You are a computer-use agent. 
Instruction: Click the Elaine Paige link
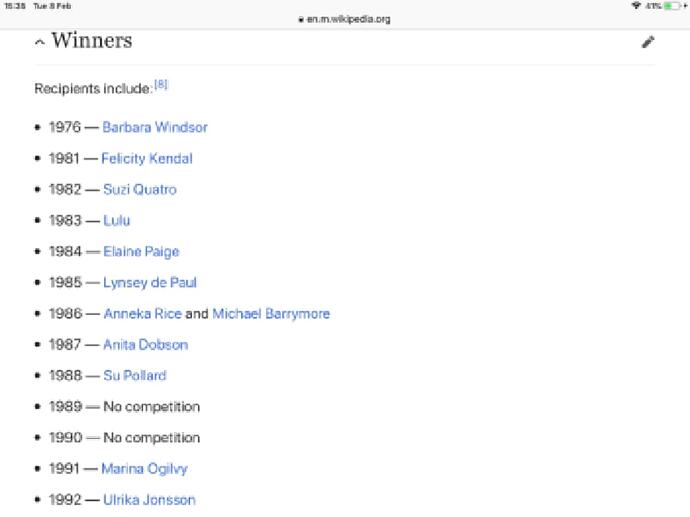[x=141, y=251]
